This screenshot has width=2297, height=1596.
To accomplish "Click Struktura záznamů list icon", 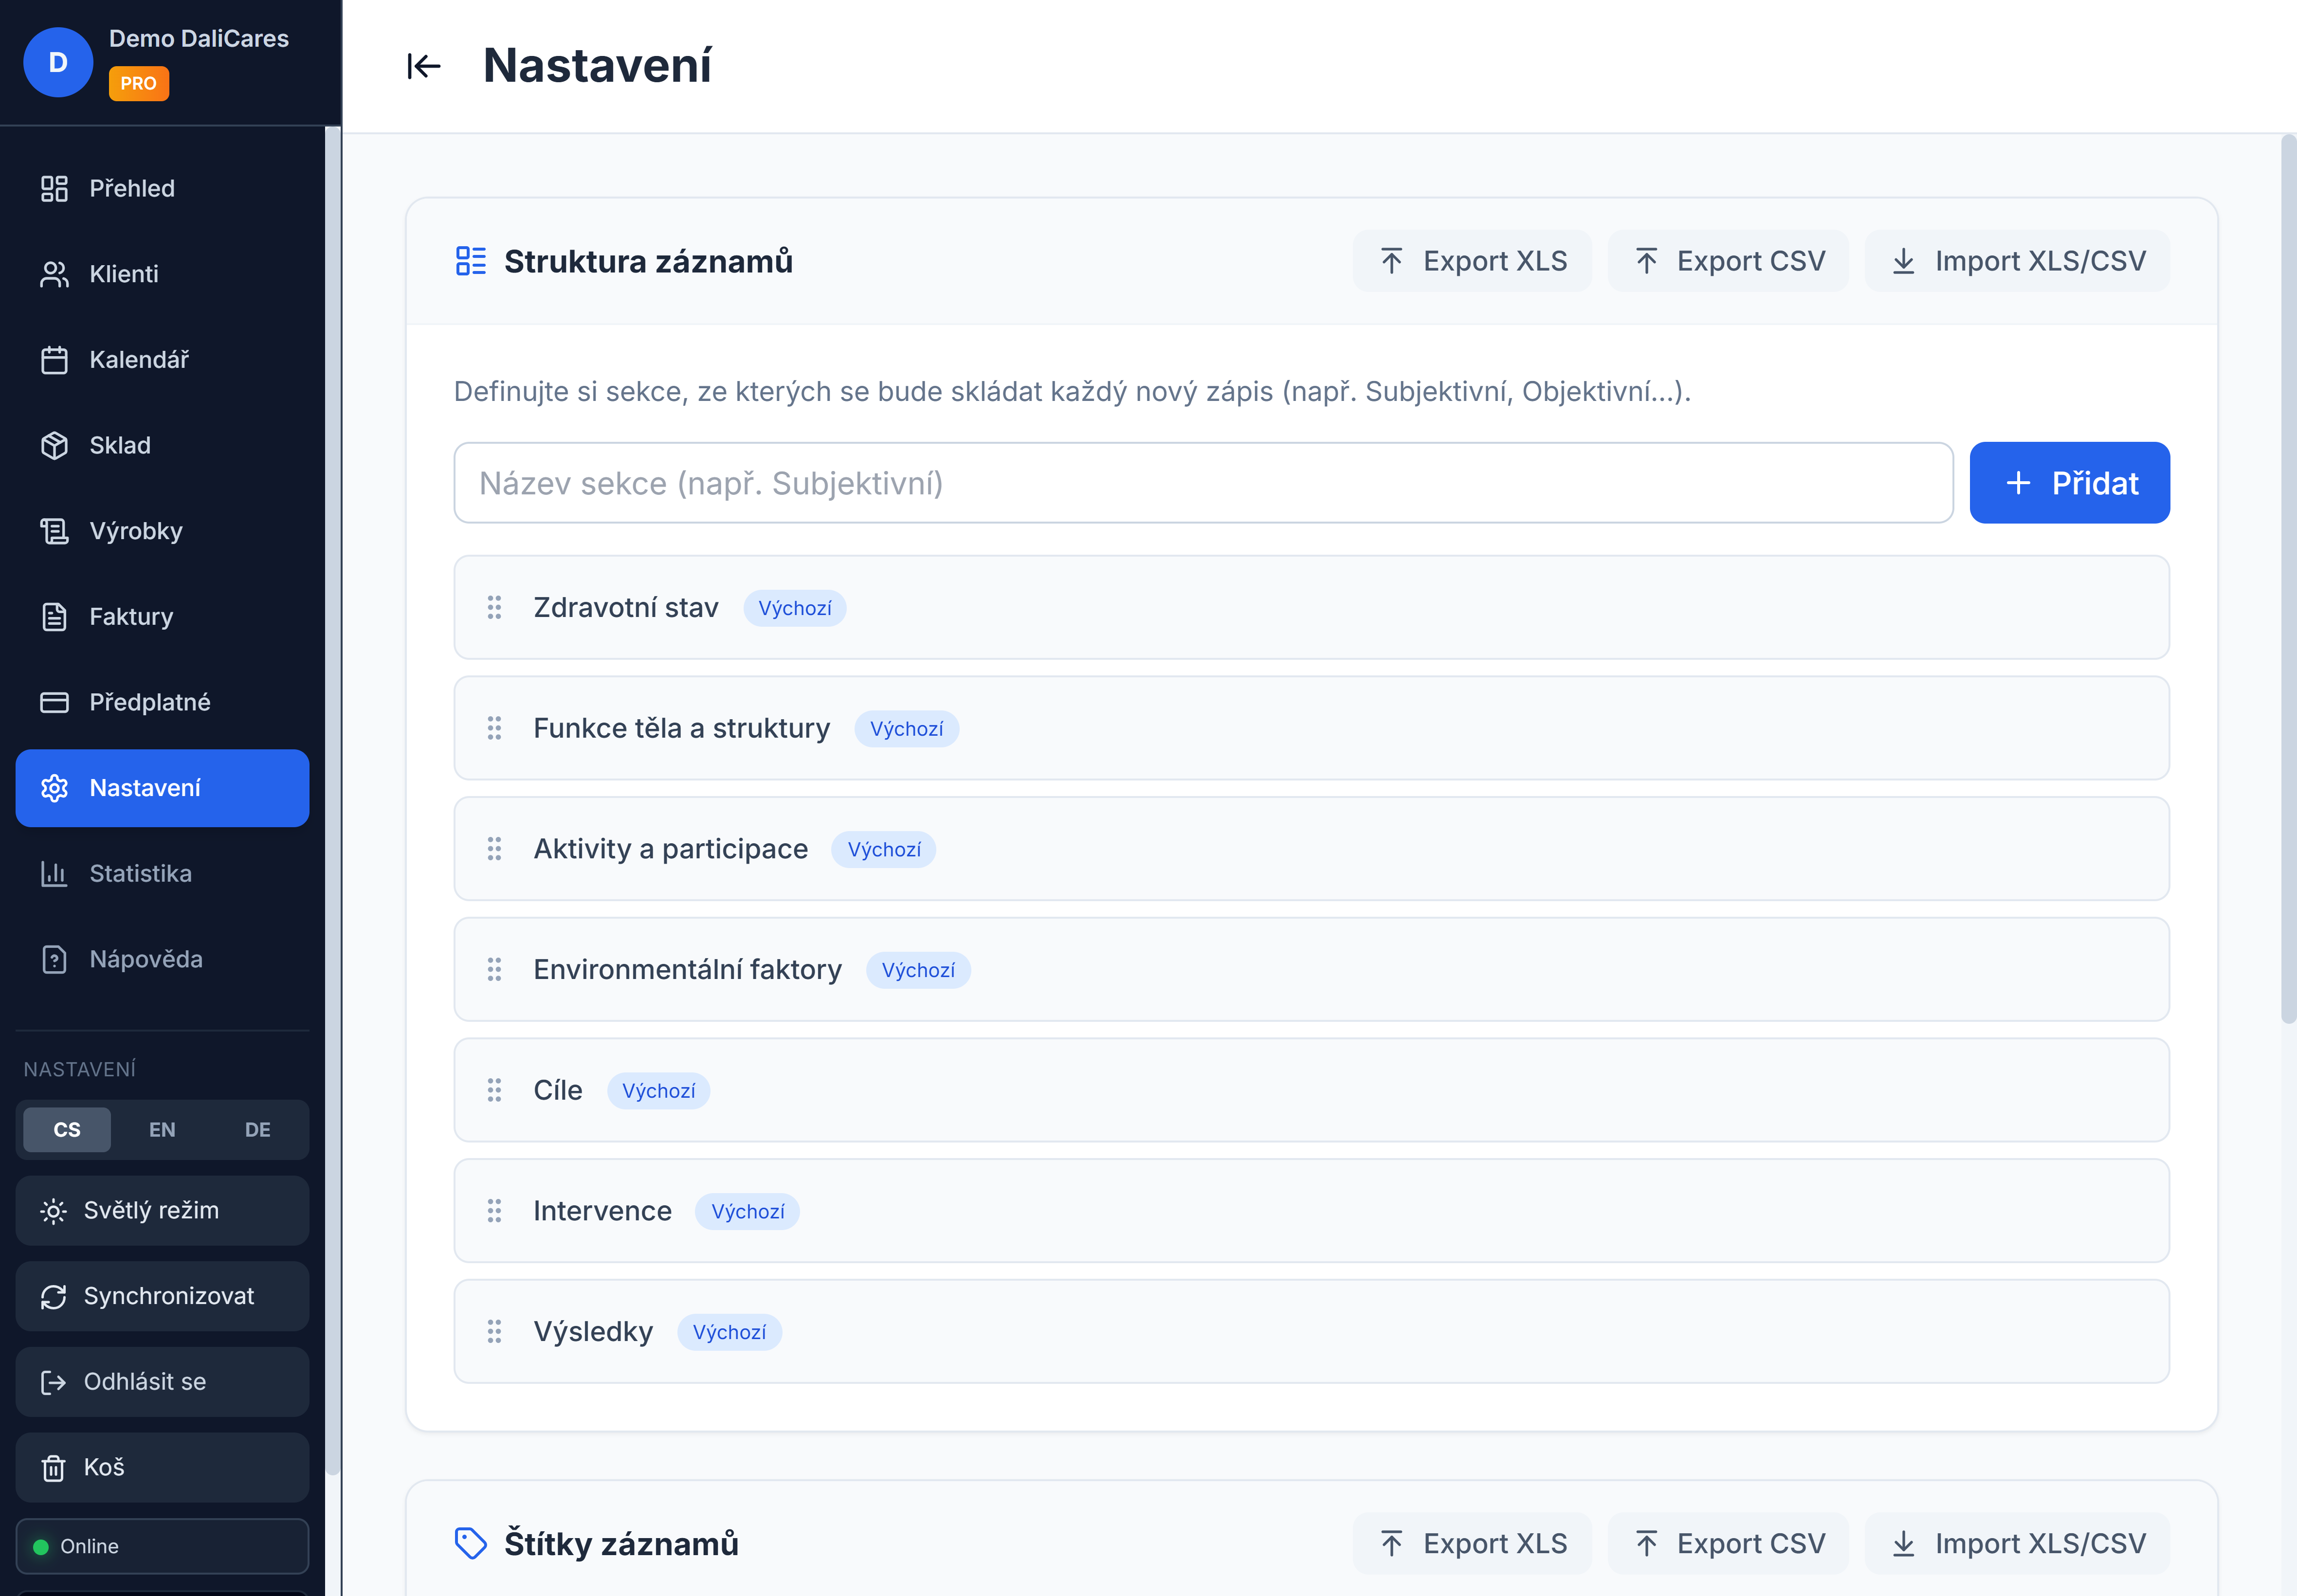I will pyautogui.click(x=470, y=261).
